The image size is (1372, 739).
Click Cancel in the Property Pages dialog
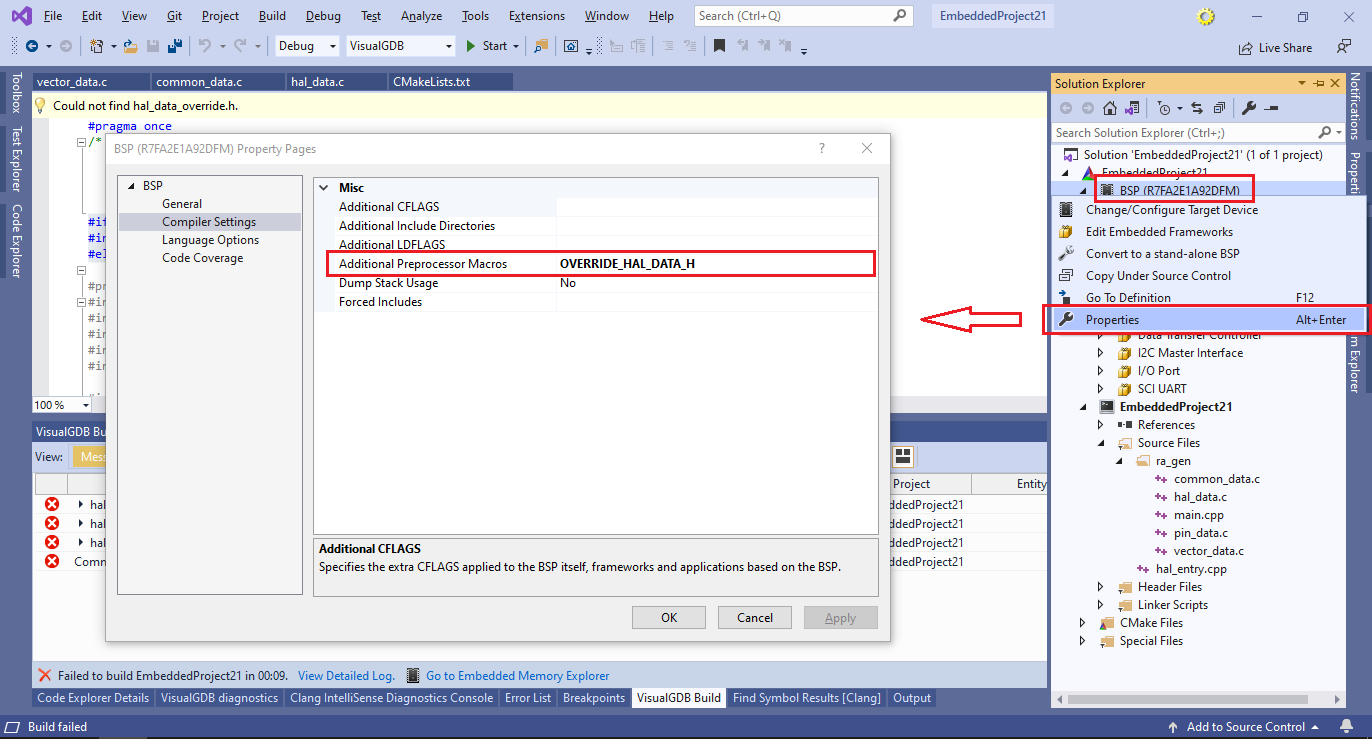[755, 618]
